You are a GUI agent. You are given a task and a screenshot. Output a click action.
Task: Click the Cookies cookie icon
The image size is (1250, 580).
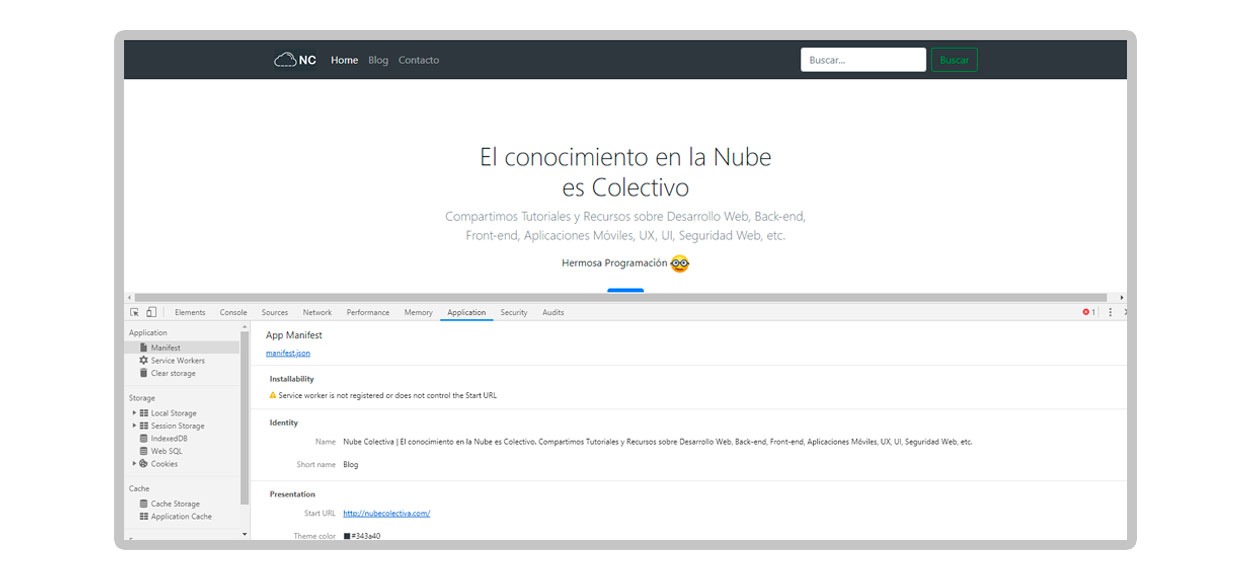coord(144,464)
